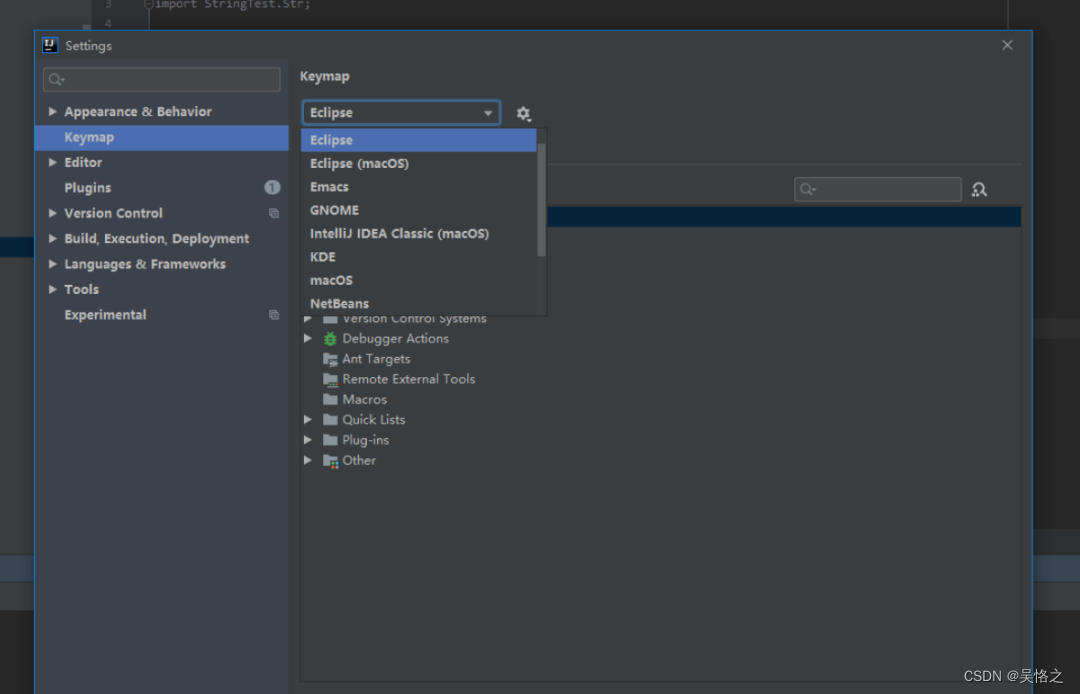Click the magnifier icon in settings search
Screen dimensions: 1080x694
tap(56, 80)
